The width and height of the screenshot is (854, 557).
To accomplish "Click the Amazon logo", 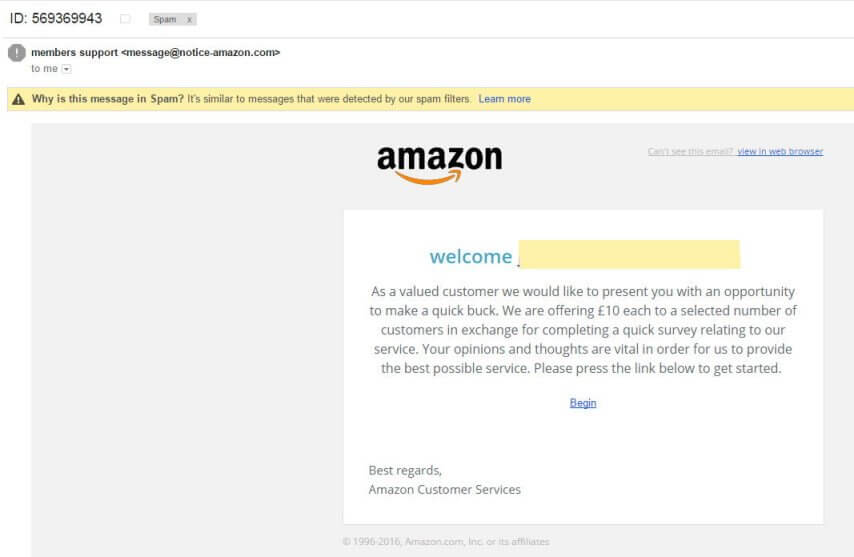I will [439, 164].
